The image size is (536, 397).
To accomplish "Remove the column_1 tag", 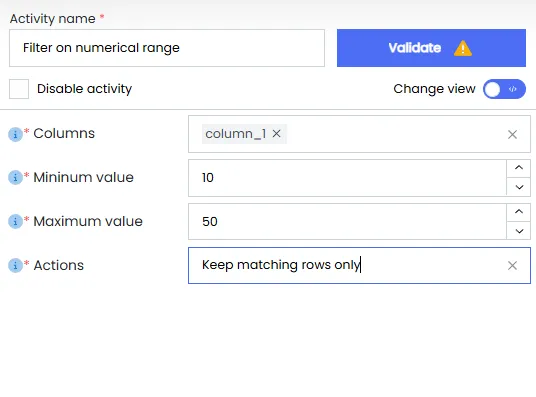I will coord(277,134).
